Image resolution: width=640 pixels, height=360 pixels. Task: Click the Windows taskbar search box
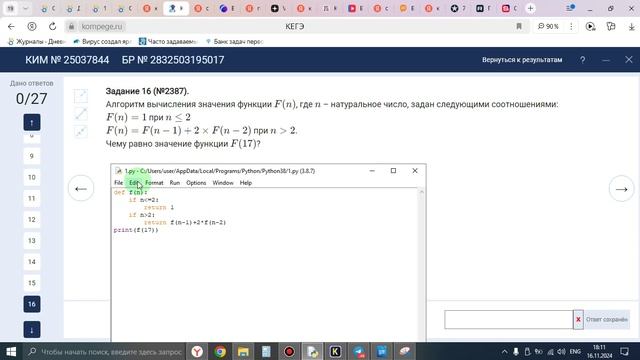click(105, 351)
